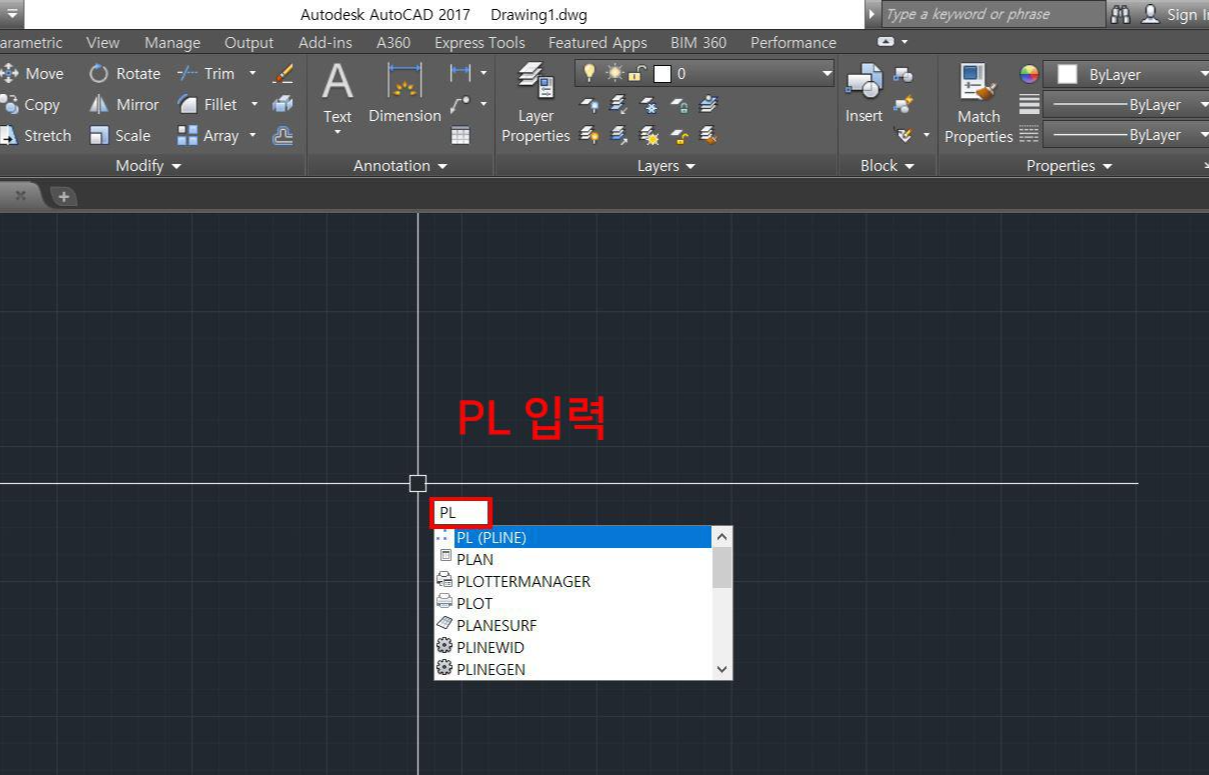Toggle the layer on/off lightbulb icon

589,73
